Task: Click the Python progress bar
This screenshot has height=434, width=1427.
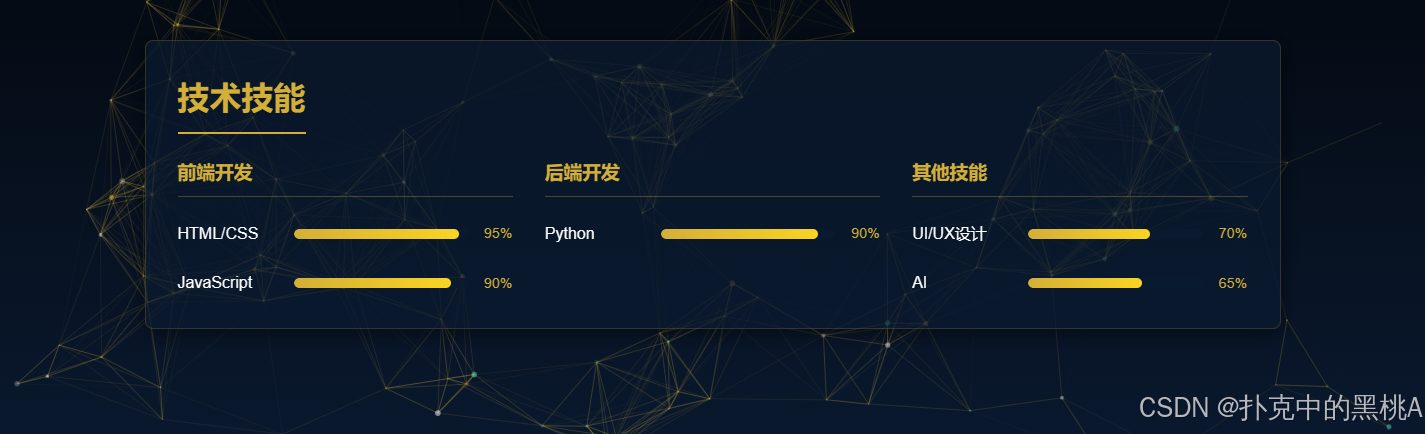Action: pyautogui.click(x=739, y=234)
